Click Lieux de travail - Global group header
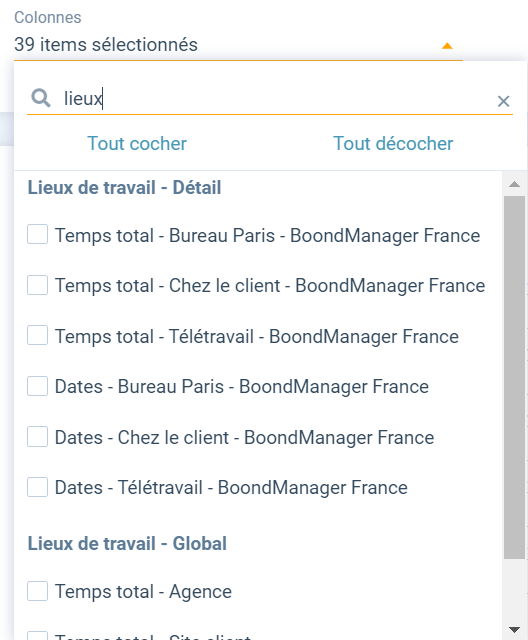528x640 pixels. point(127,544)
